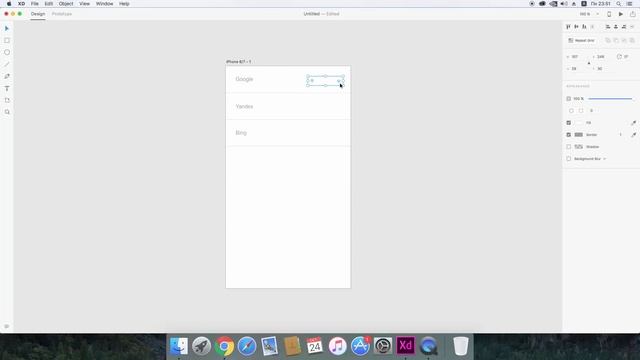Select artboard by its iPhone 6/7 title
The height and width of the screenshot is (360, 640).
(x=238, y=62)
